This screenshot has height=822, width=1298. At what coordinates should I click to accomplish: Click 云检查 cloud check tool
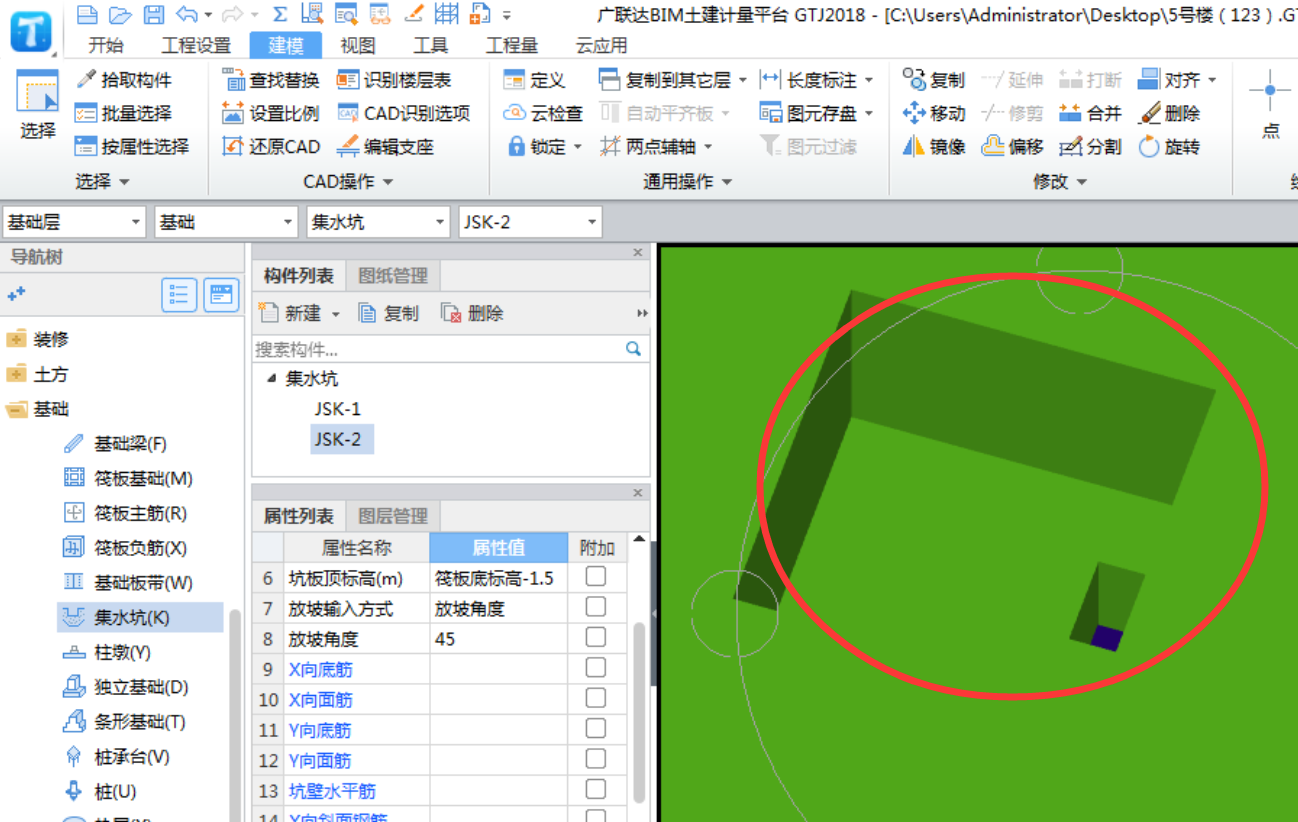pyautogui.click(x=543, y=113)
